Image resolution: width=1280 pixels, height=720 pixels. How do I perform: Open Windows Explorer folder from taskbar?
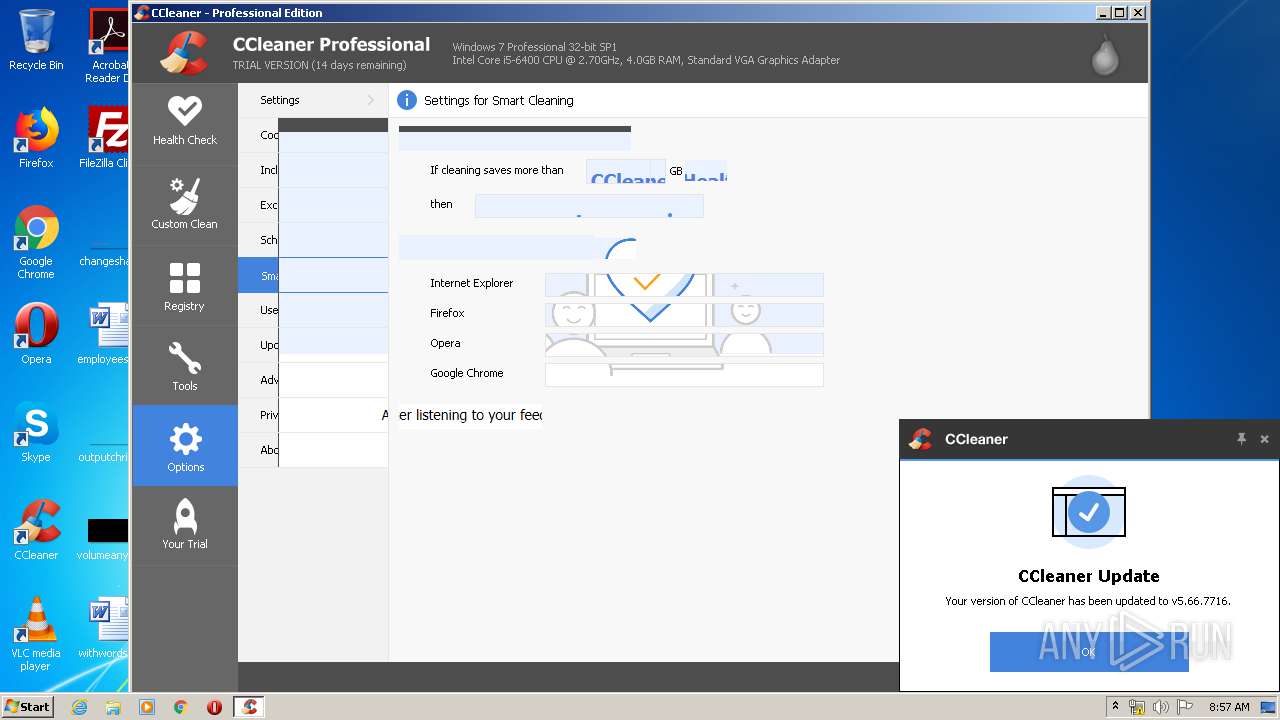point(113,707)
